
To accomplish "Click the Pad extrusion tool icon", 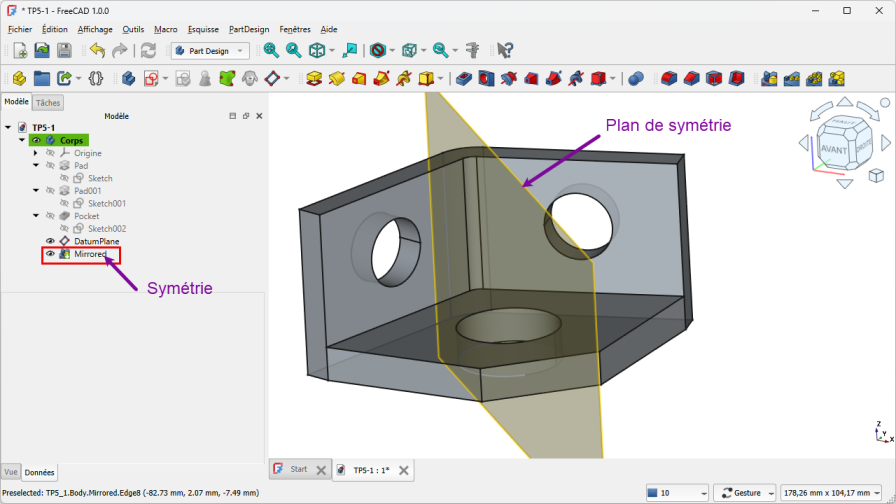I will (314, 78).
